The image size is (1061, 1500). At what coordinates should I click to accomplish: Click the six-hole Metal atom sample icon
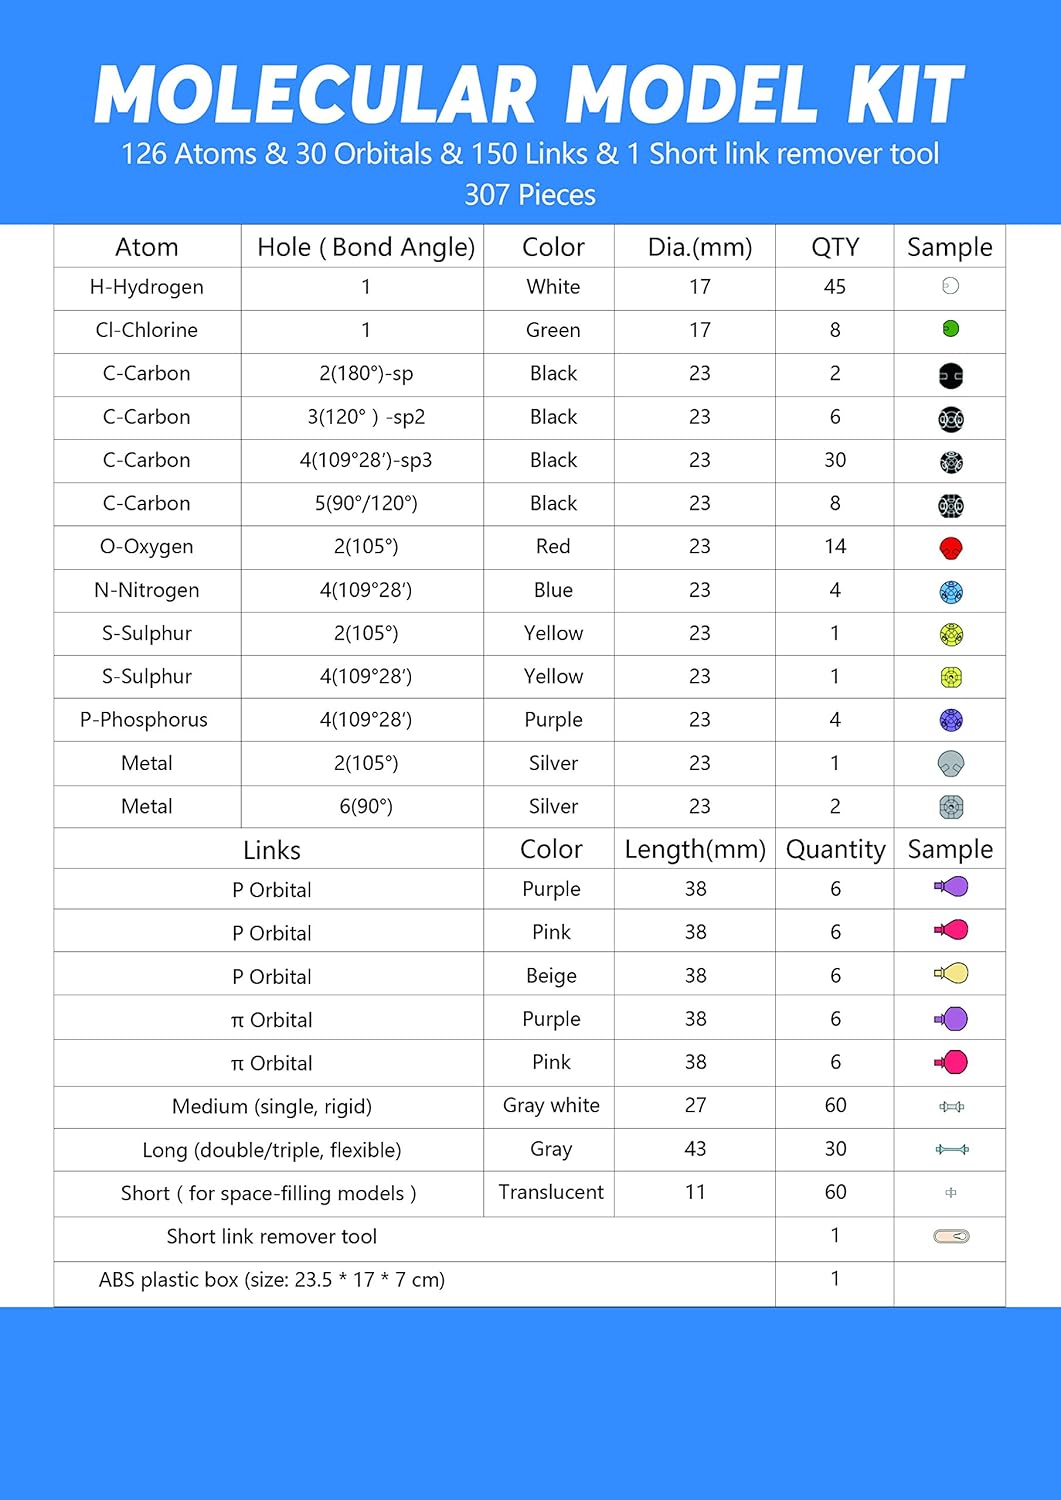(x=950, y=806)
